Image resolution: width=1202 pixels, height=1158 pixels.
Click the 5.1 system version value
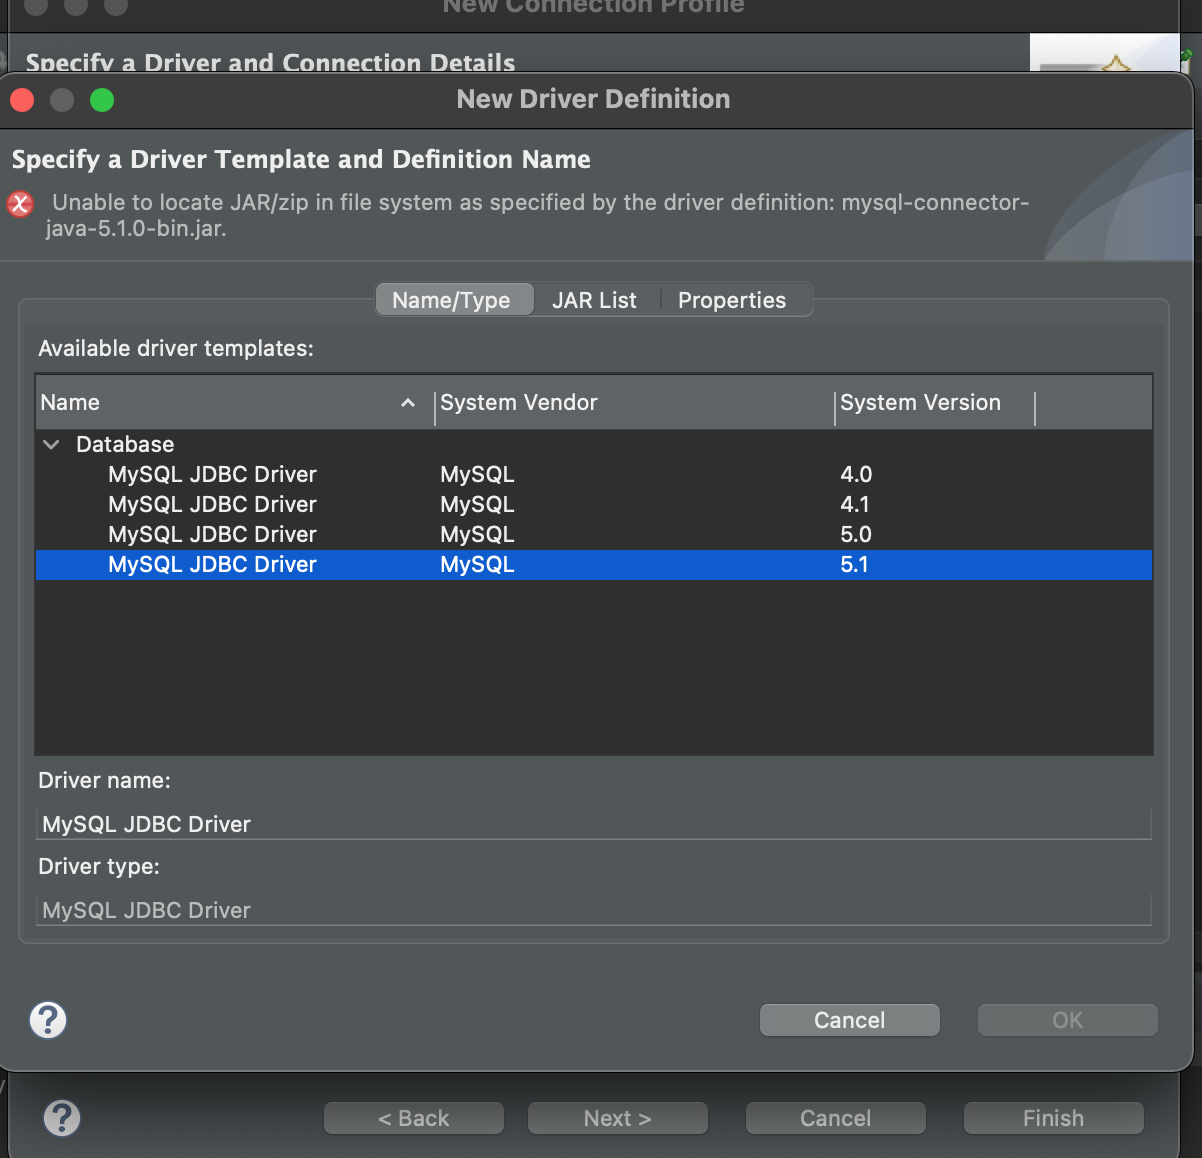[x=854, y=564]
